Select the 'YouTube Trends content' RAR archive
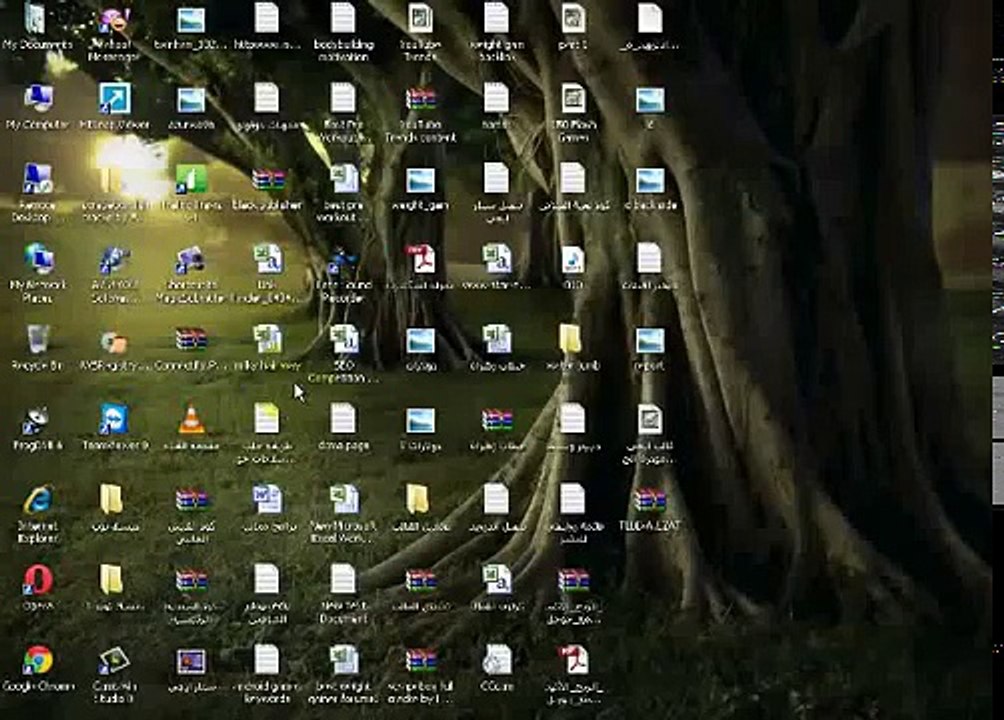Image resolution: width=1004 pixels, height=720 pixels. [x=421, y=99]
